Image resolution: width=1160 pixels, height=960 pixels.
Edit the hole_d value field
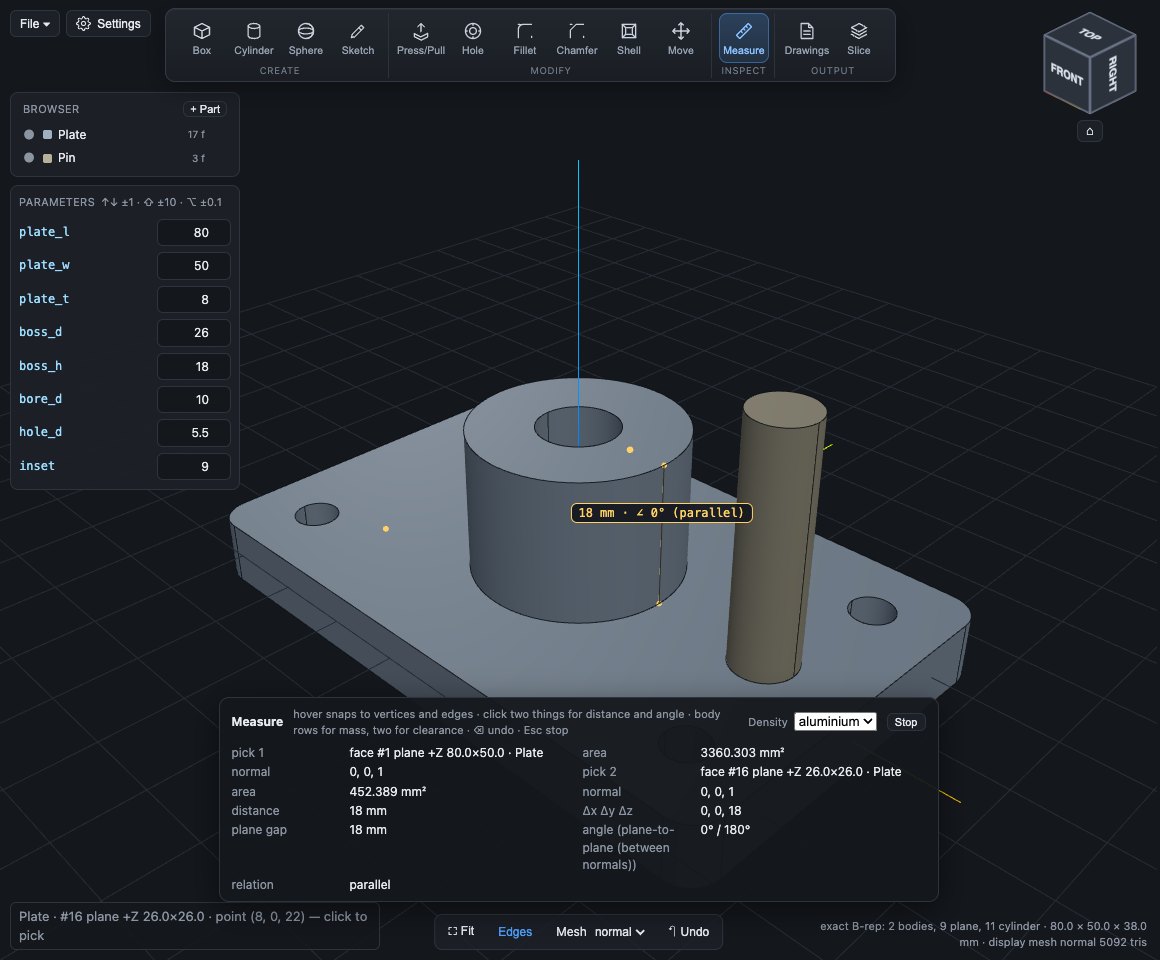coord(194,433)
